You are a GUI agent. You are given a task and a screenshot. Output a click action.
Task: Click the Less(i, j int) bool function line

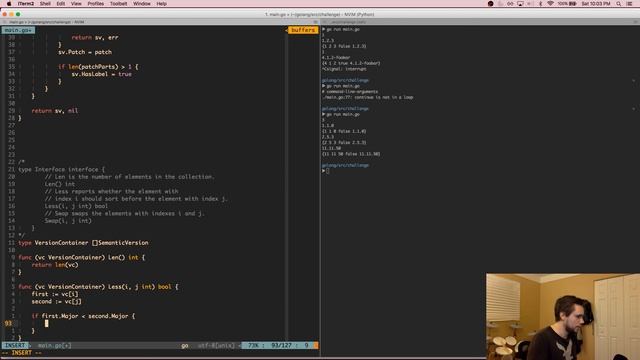pyautogui.click(x=98, y=287)
